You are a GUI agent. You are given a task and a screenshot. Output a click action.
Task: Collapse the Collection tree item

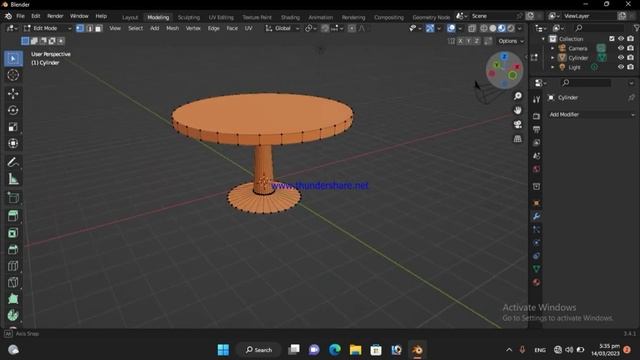(543, 39)
